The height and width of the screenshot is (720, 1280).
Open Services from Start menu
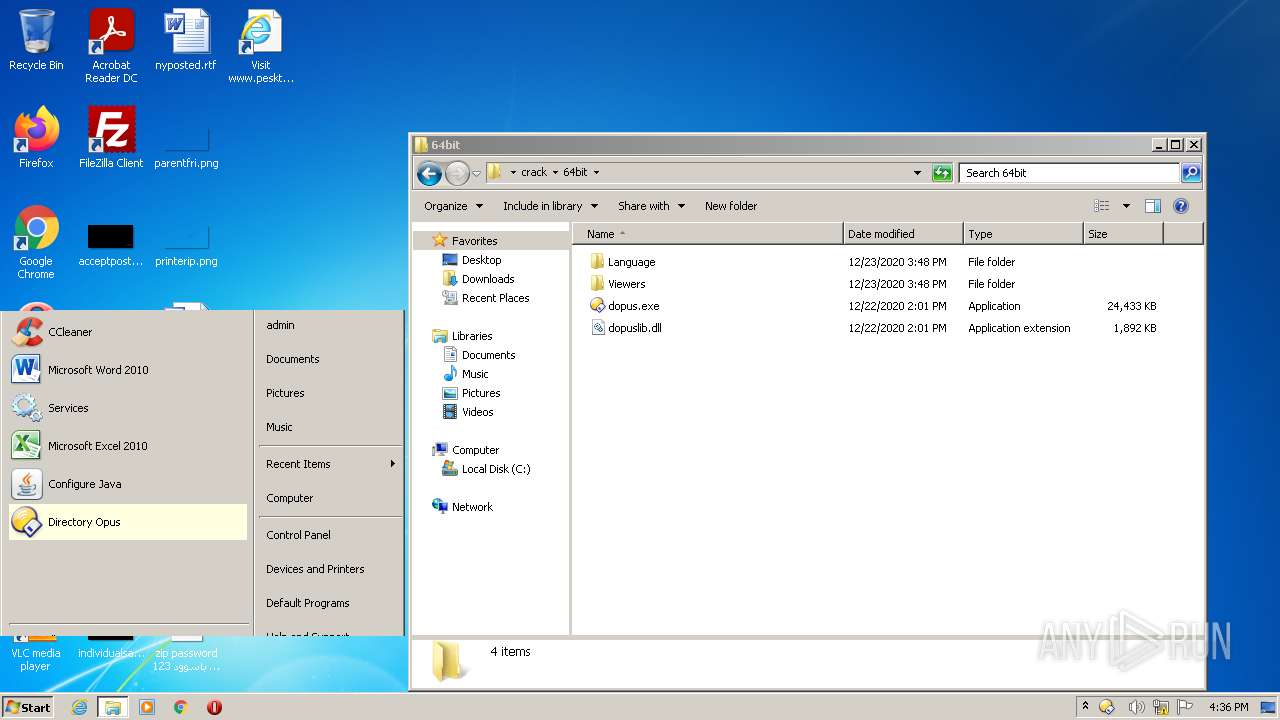[128, 408]
